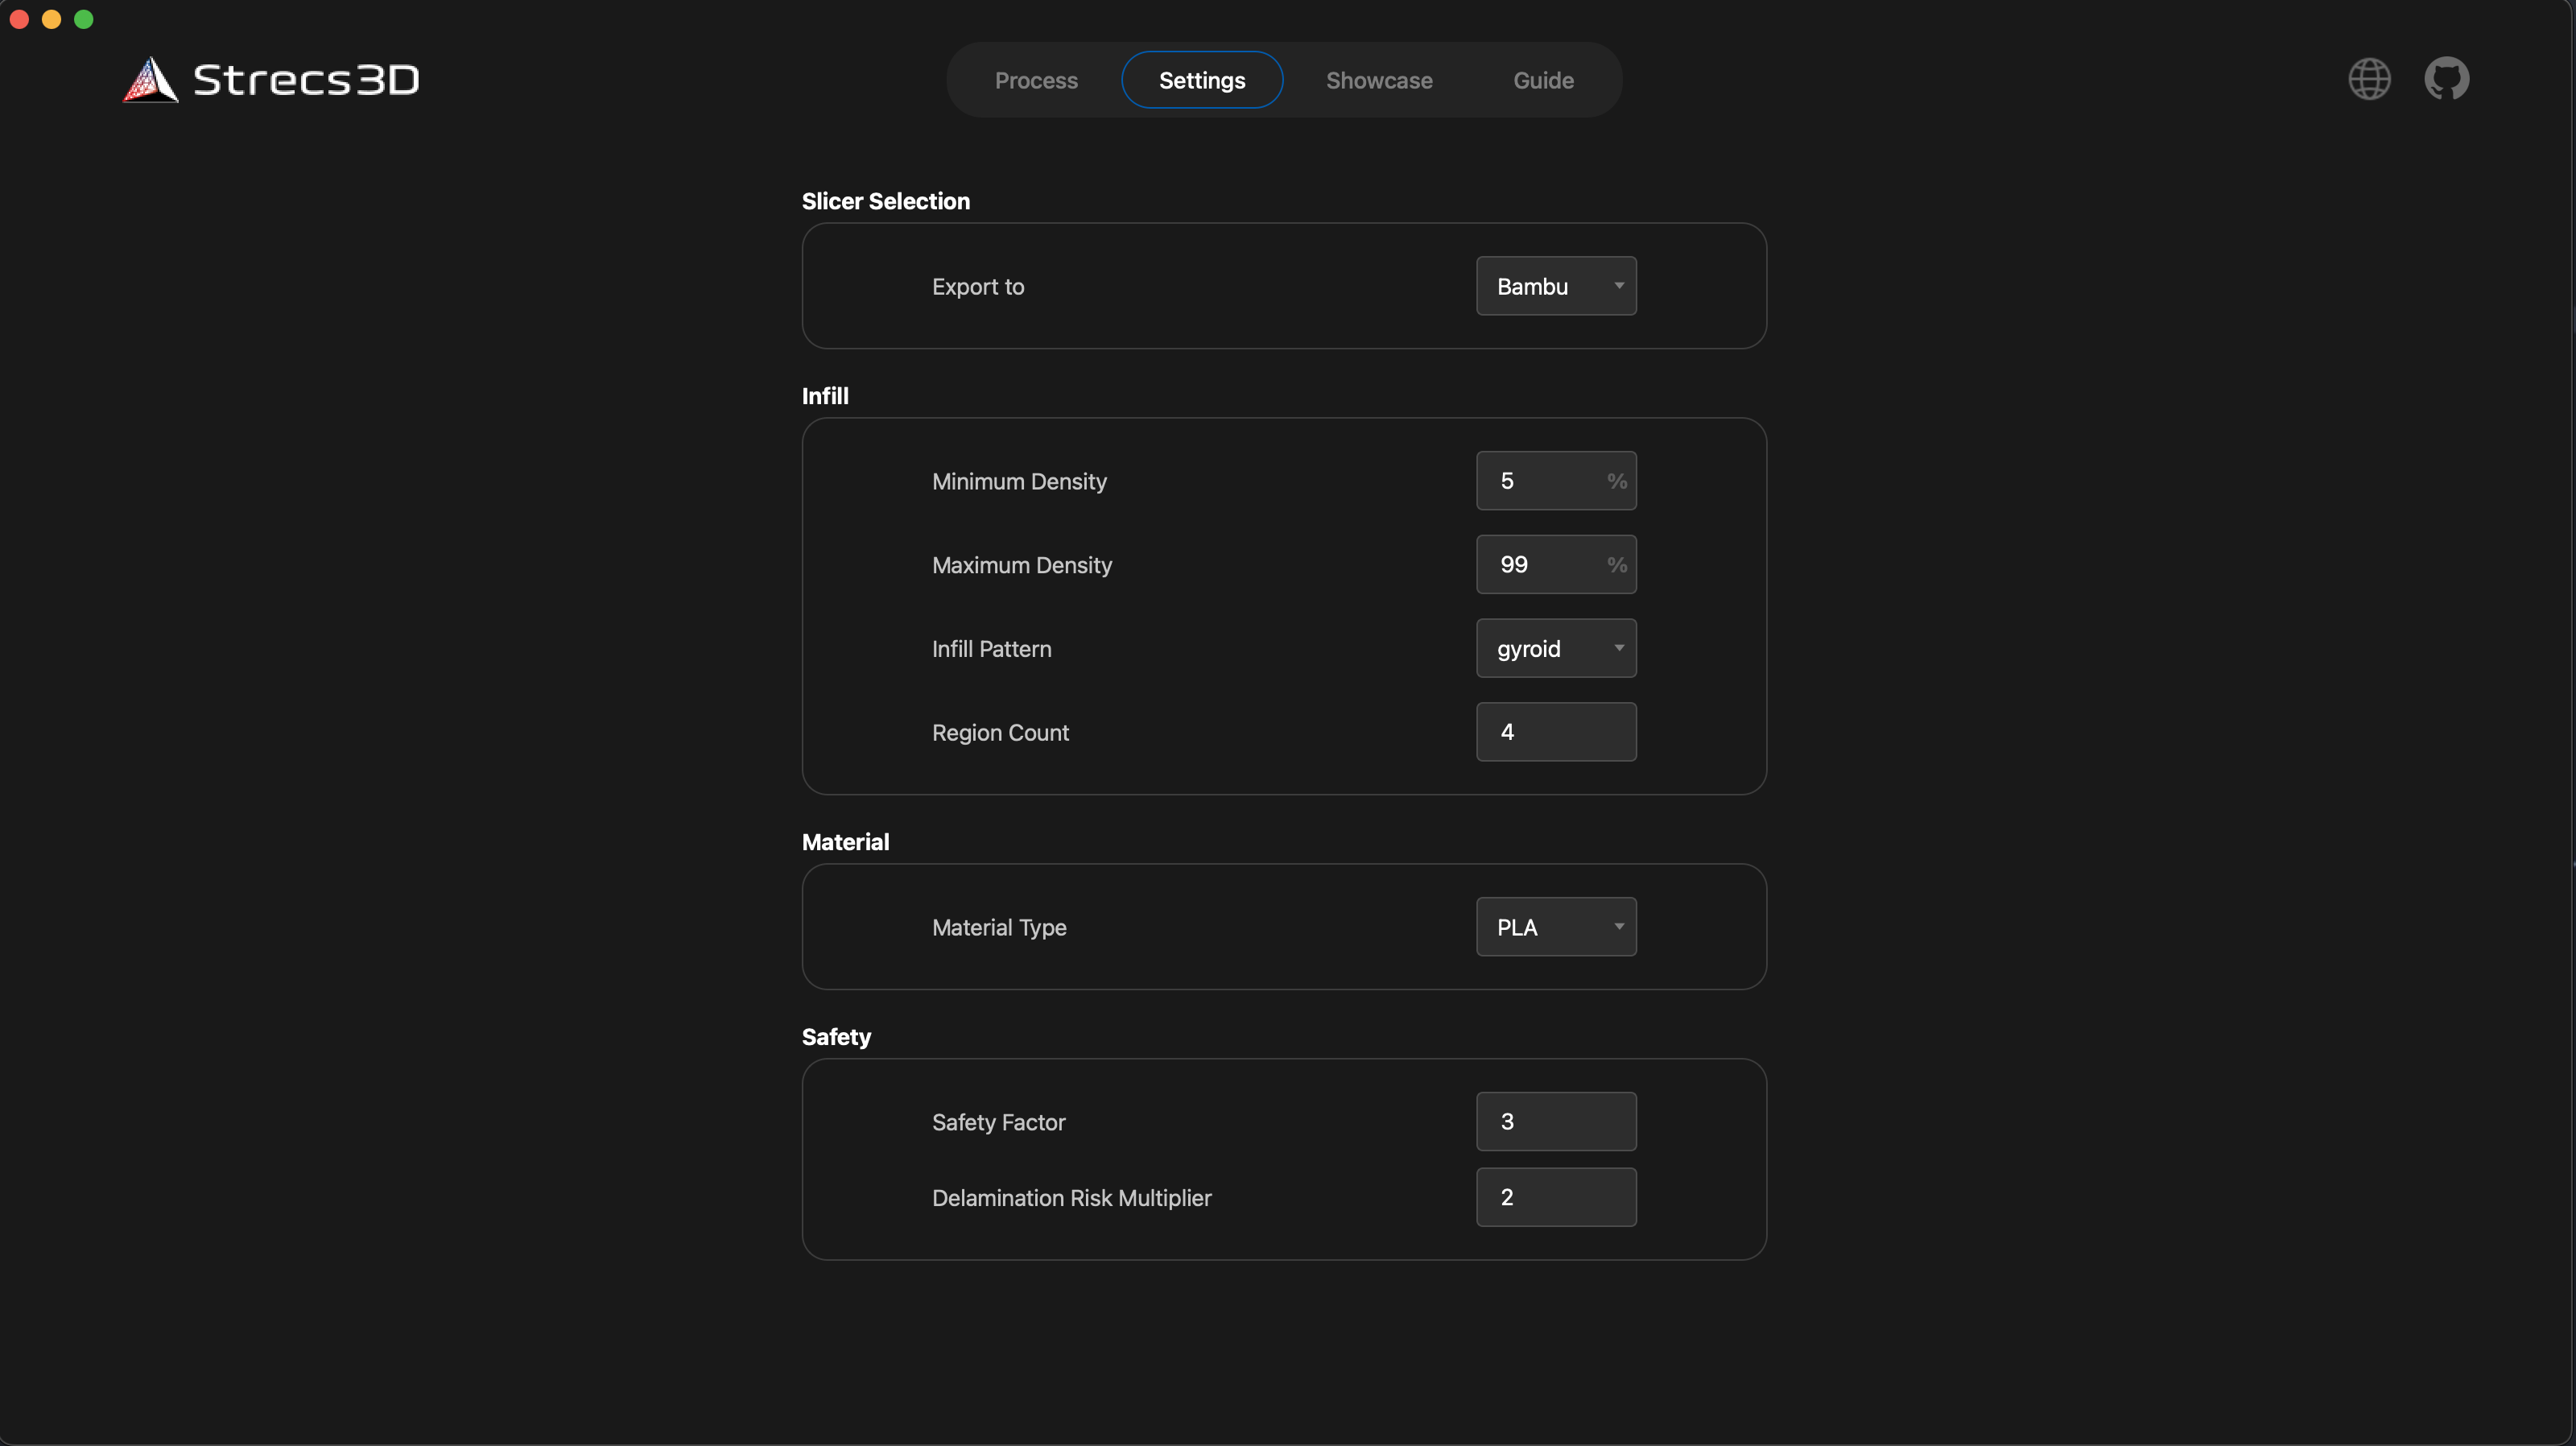The width and height of the screenshot is (2576, 1446).
Task: Edit the Safety Factor value of 3
Action: point(1555,1121)
